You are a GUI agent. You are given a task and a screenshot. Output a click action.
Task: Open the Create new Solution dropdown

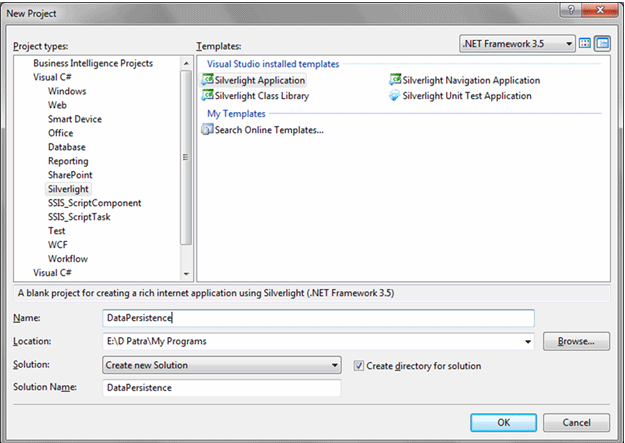tap(222, 365)
